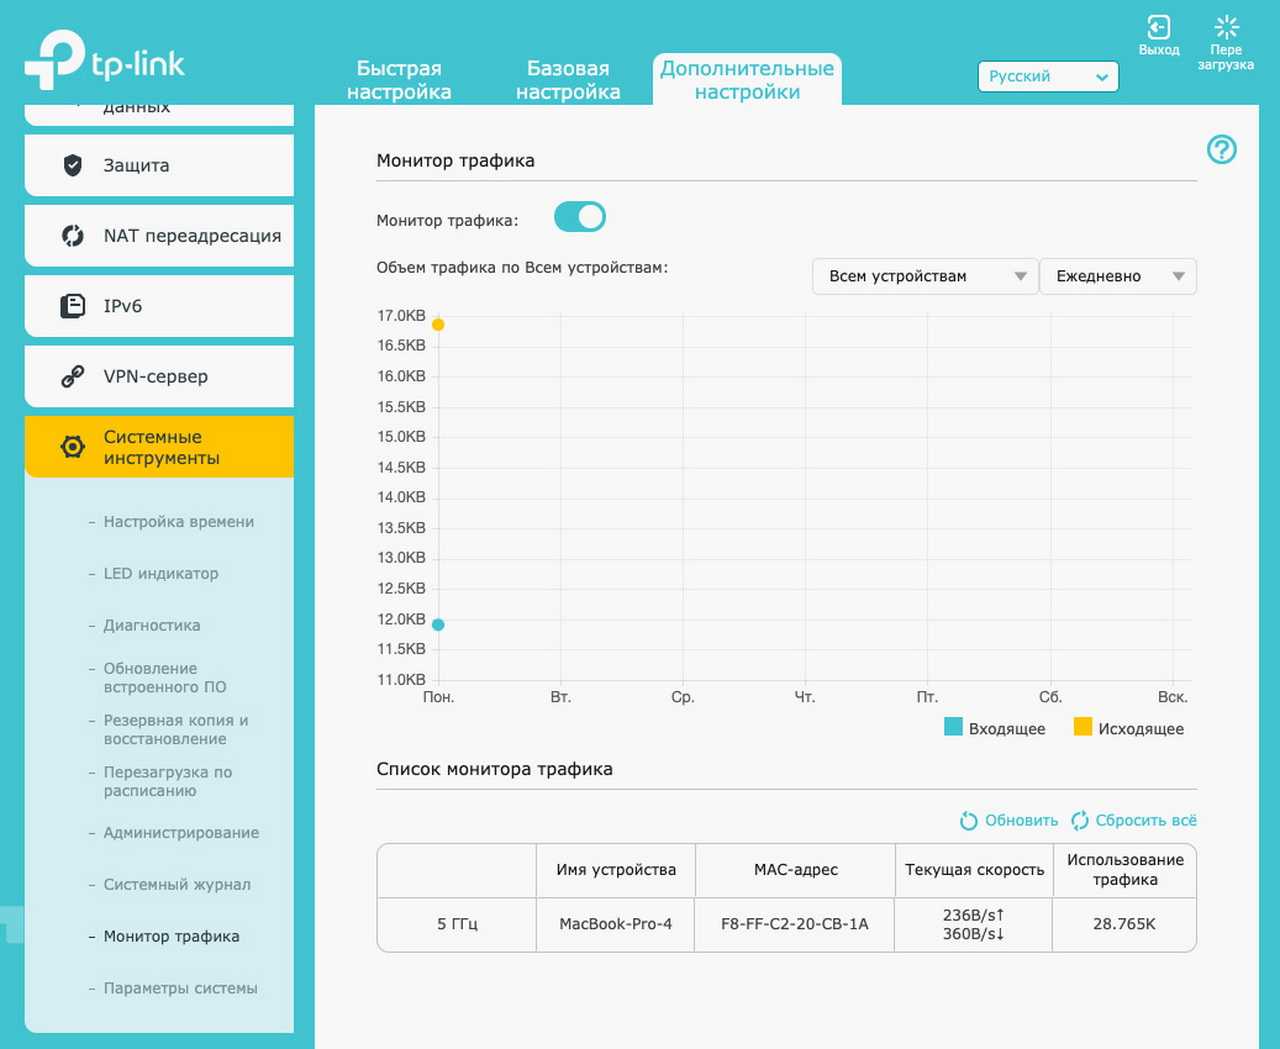Viewport: 1280px width, 1049px height.
Task: Click Сбросить всё to reset traffic
Action: (1134, 821)
